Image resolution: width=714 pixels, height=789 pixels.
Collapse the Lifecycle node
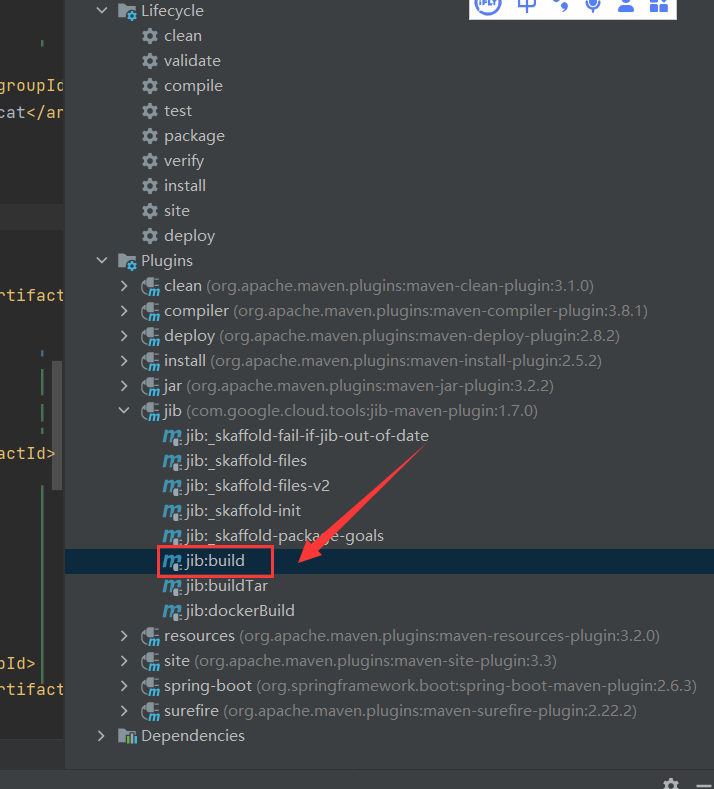pos(102,11)
